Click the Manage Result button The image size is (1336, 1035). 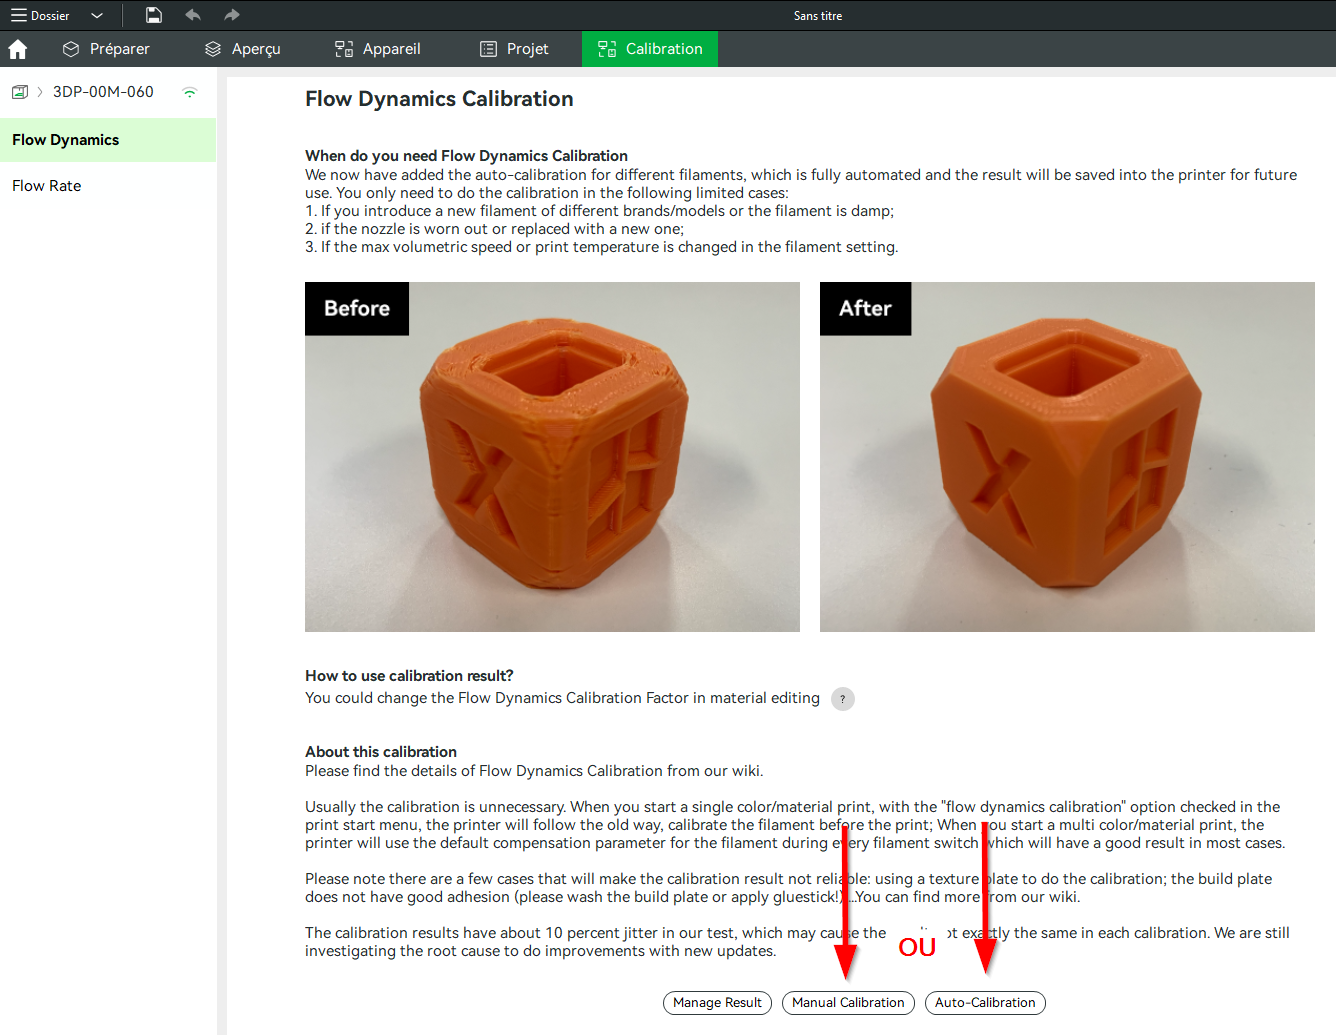(717, 1003)
